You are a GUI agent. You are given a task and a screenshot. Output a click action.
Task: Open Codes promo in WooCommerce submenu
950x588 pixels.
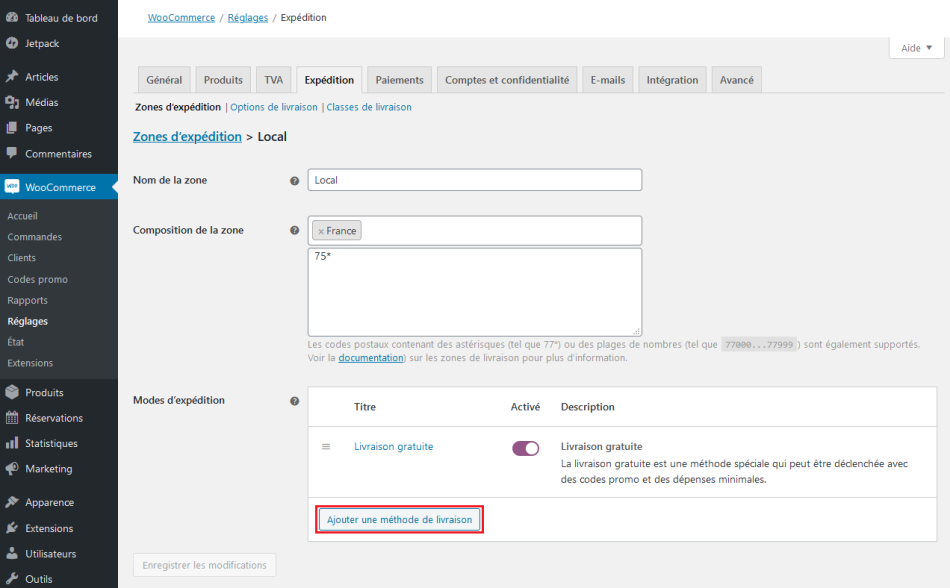38,279
